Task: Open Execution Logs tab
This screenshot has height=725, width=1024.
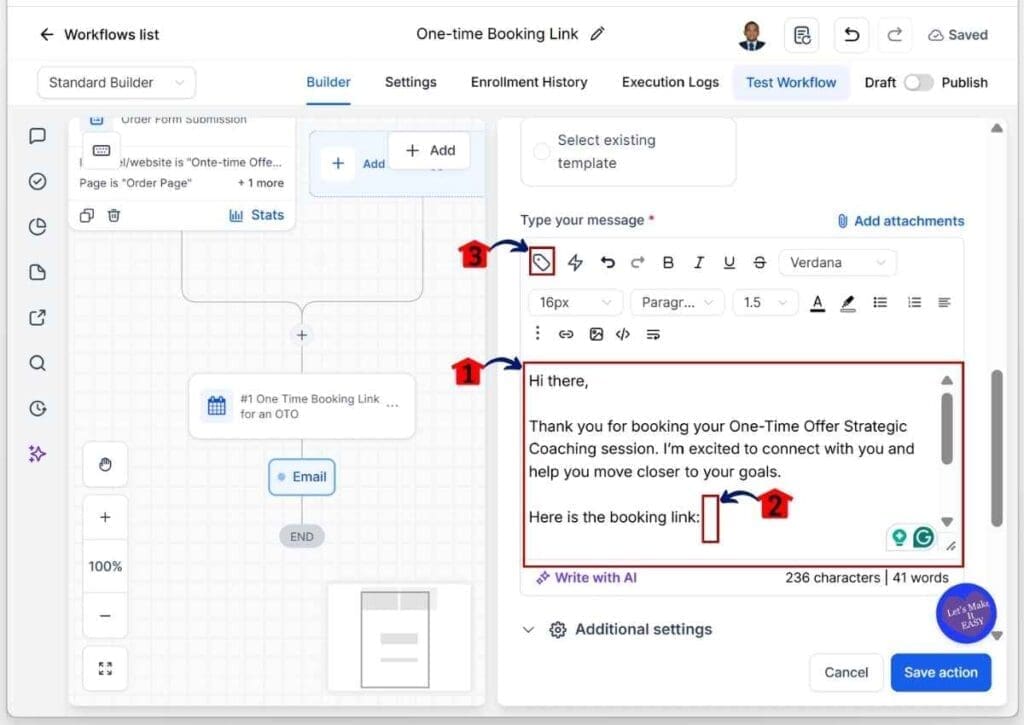Action: (670, 82)
